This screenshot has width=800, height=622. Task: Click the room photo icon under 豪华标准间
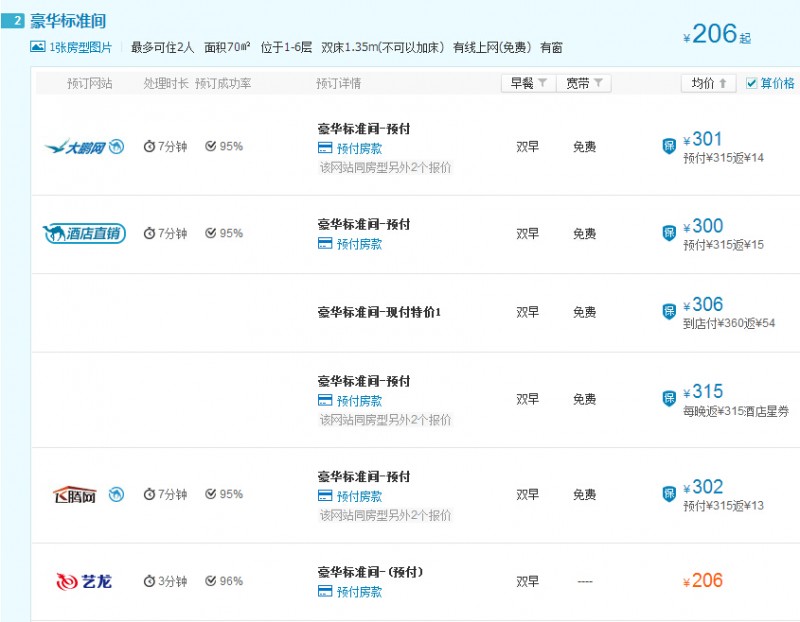[x=37, y=47]
